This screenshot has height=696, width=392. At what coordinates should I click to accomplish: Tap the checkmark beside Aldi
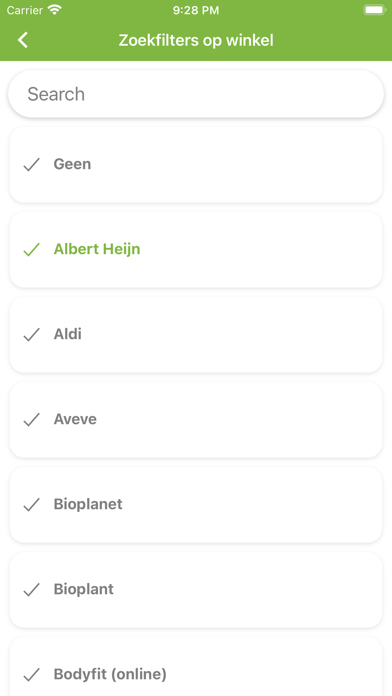[x=32, y=335]
